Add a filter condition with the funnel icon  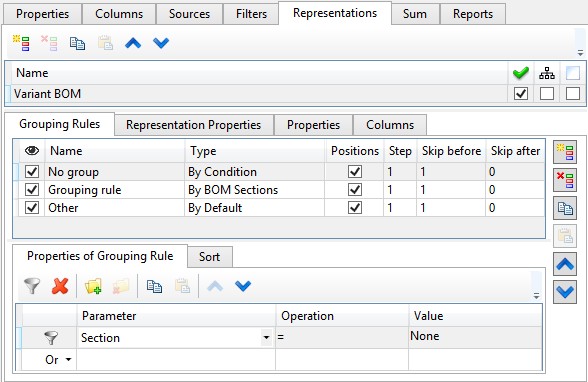tap(32, 286)
